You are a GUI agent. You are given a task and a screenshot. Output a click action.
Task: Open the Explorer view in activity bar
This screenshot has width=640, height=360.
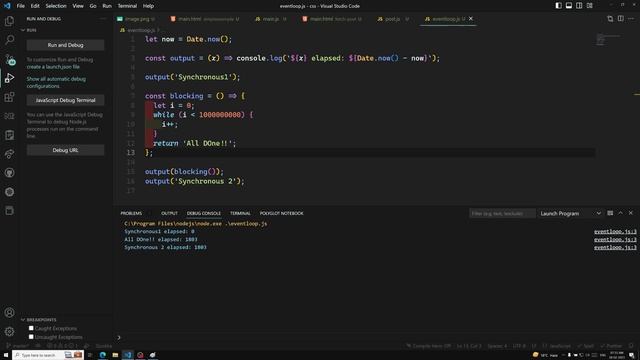tap(9, 21)
